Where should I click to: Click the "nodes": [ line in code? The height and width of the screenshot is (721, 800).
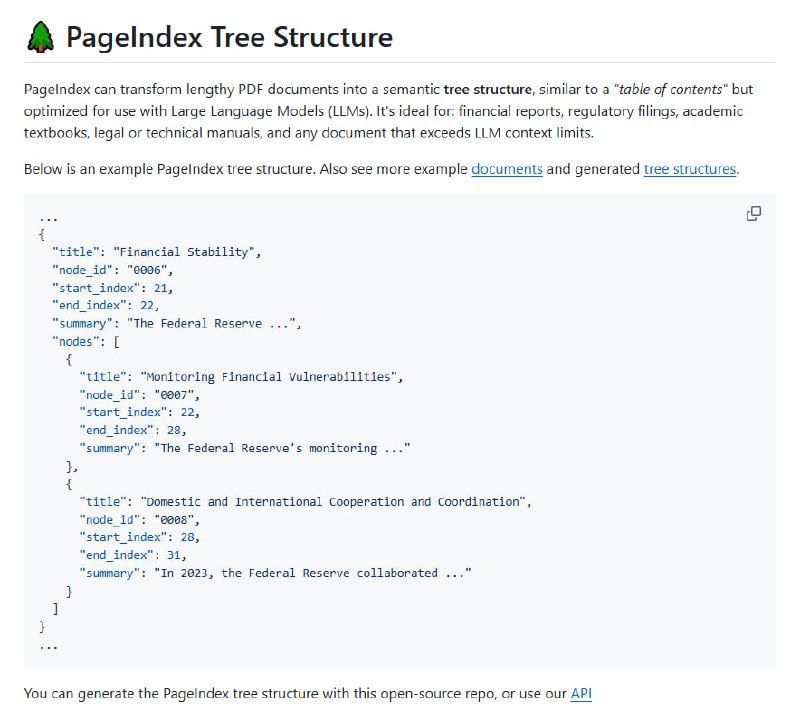[85, 342]
